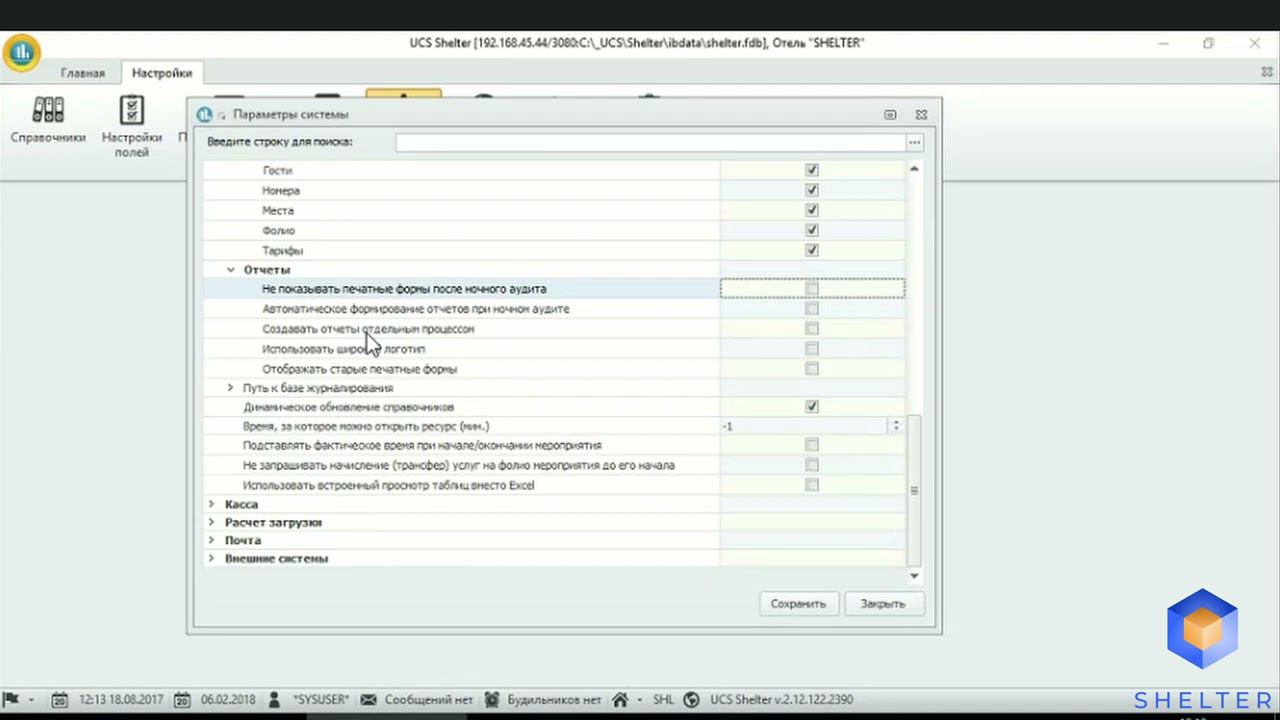1280x720 pixels.
Task: Click the Параметры системы dialog icon
Action: [x=204, y=114]
